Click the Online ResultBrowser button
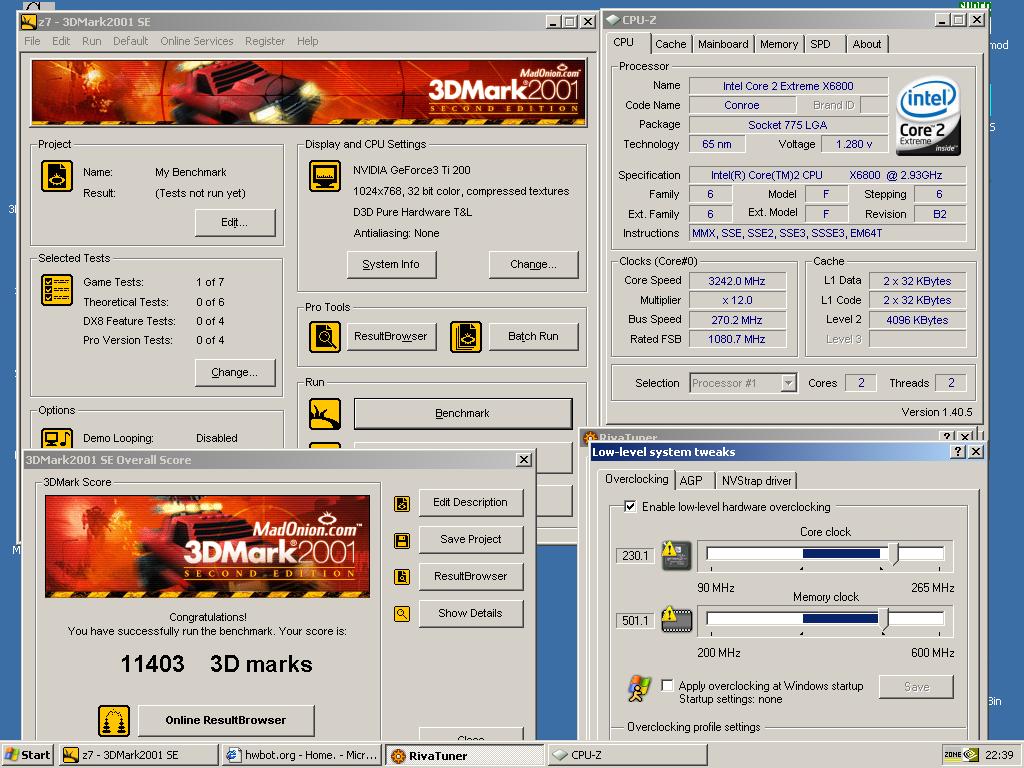 [226, 720]
